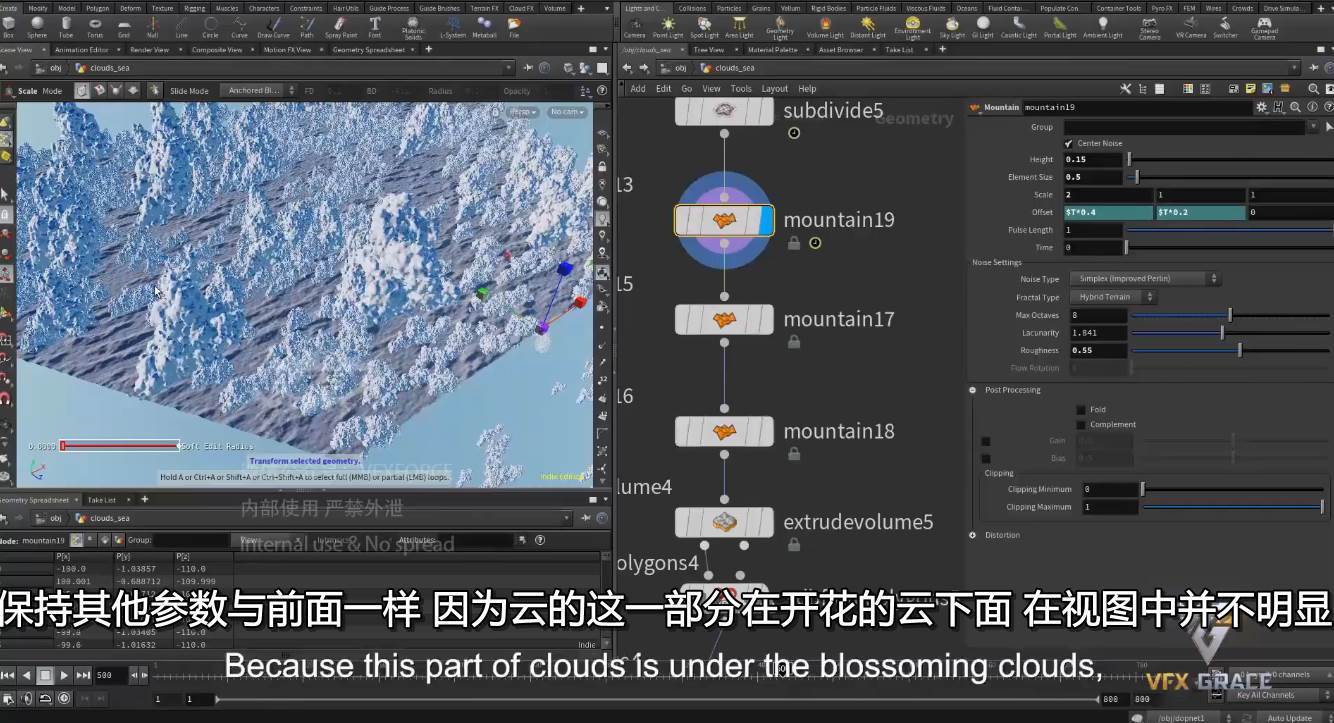Select the Box shelf tool

point(9,26)
